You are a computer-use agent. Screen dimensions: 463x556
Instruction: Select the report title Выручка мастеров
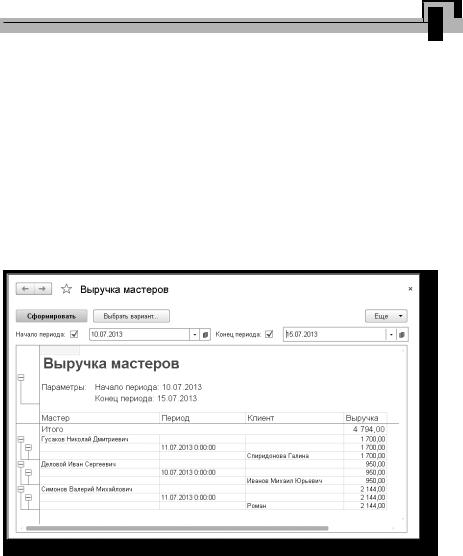coord(111,363)
